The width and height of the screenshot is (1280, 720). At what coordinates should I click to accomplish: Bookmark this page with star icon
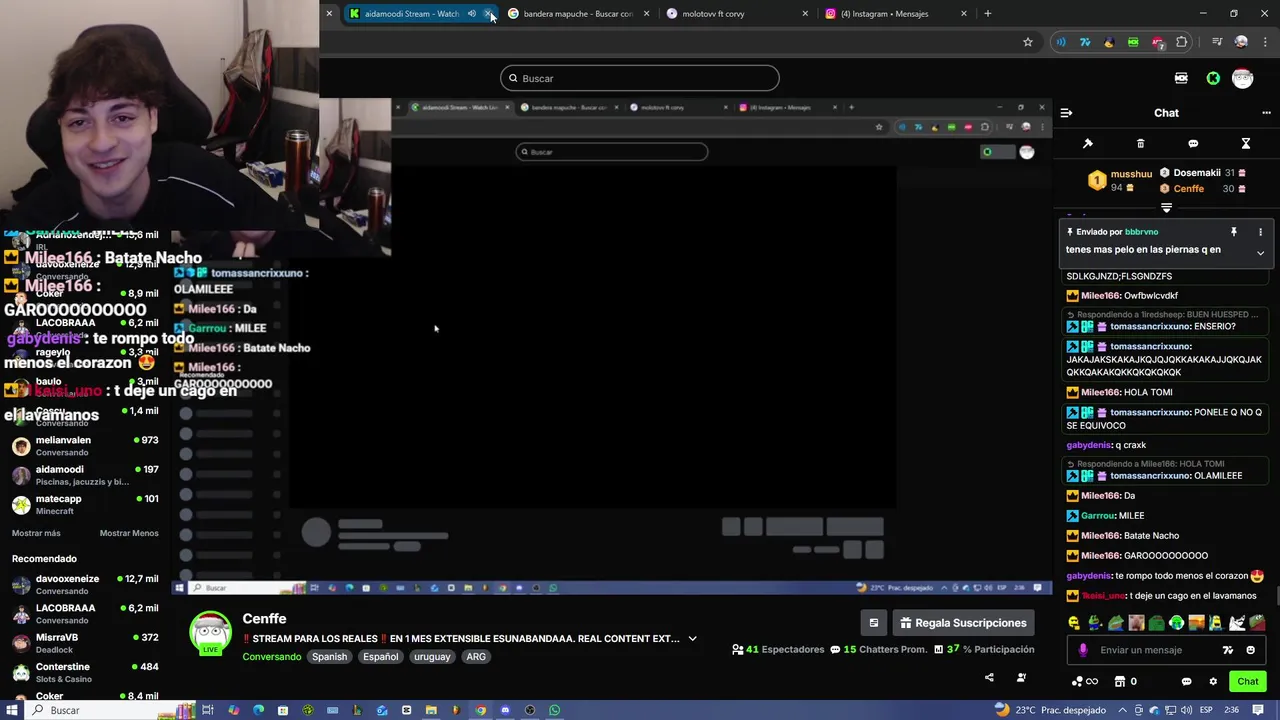point(1028,42)
